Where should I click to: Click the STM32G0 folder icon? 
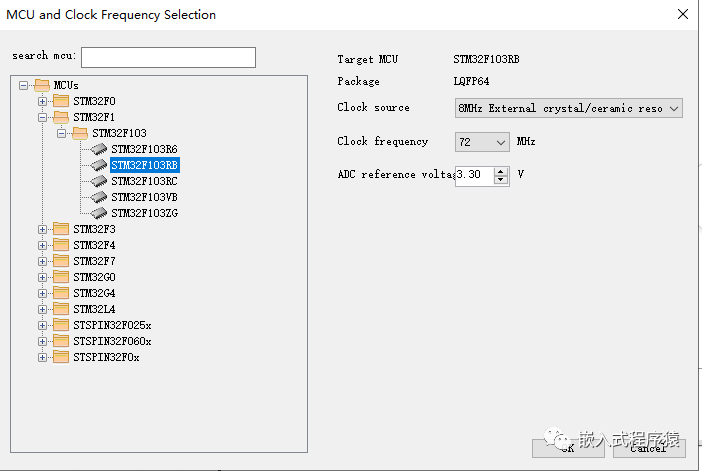[61, 277]
